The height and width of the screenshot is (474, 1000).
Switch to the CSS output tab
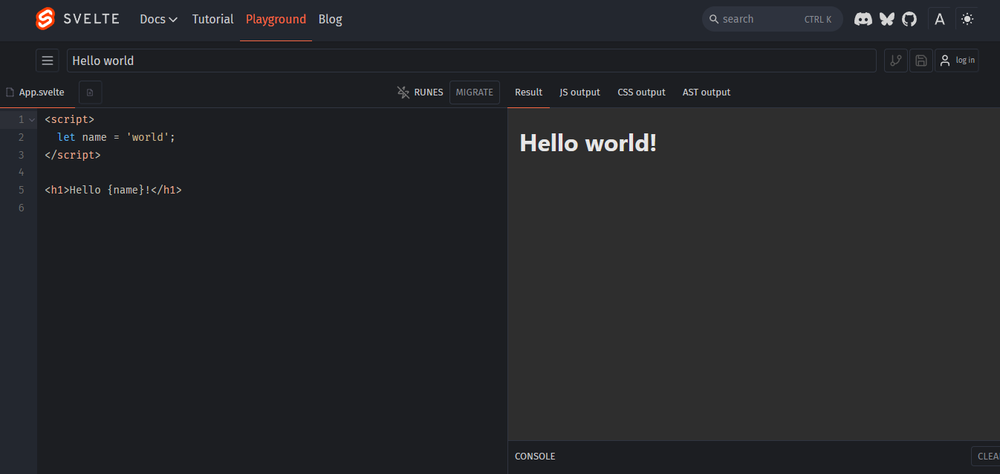(x=641, y=93)
